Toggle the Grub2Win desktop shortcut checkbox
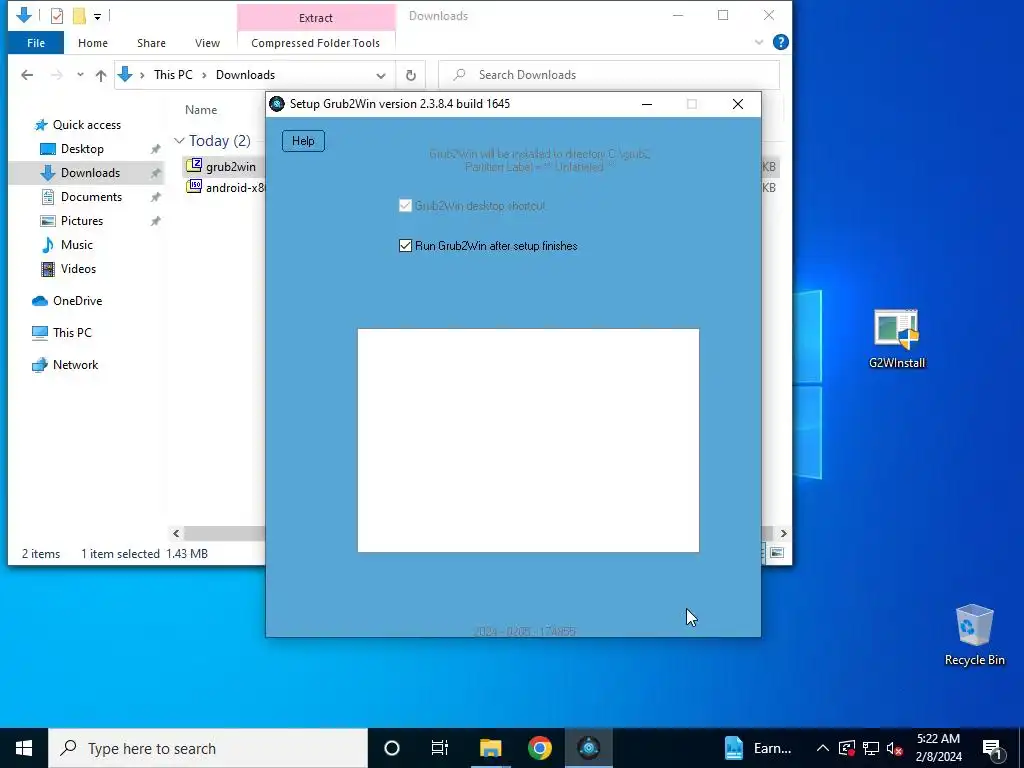 click(x=406, y=206)
